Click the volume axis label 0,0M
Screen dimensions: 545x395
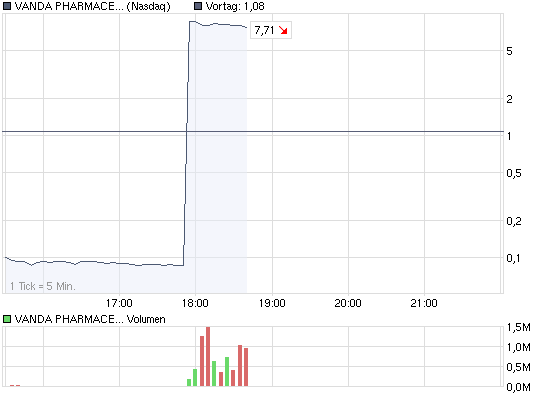(519, 387)
